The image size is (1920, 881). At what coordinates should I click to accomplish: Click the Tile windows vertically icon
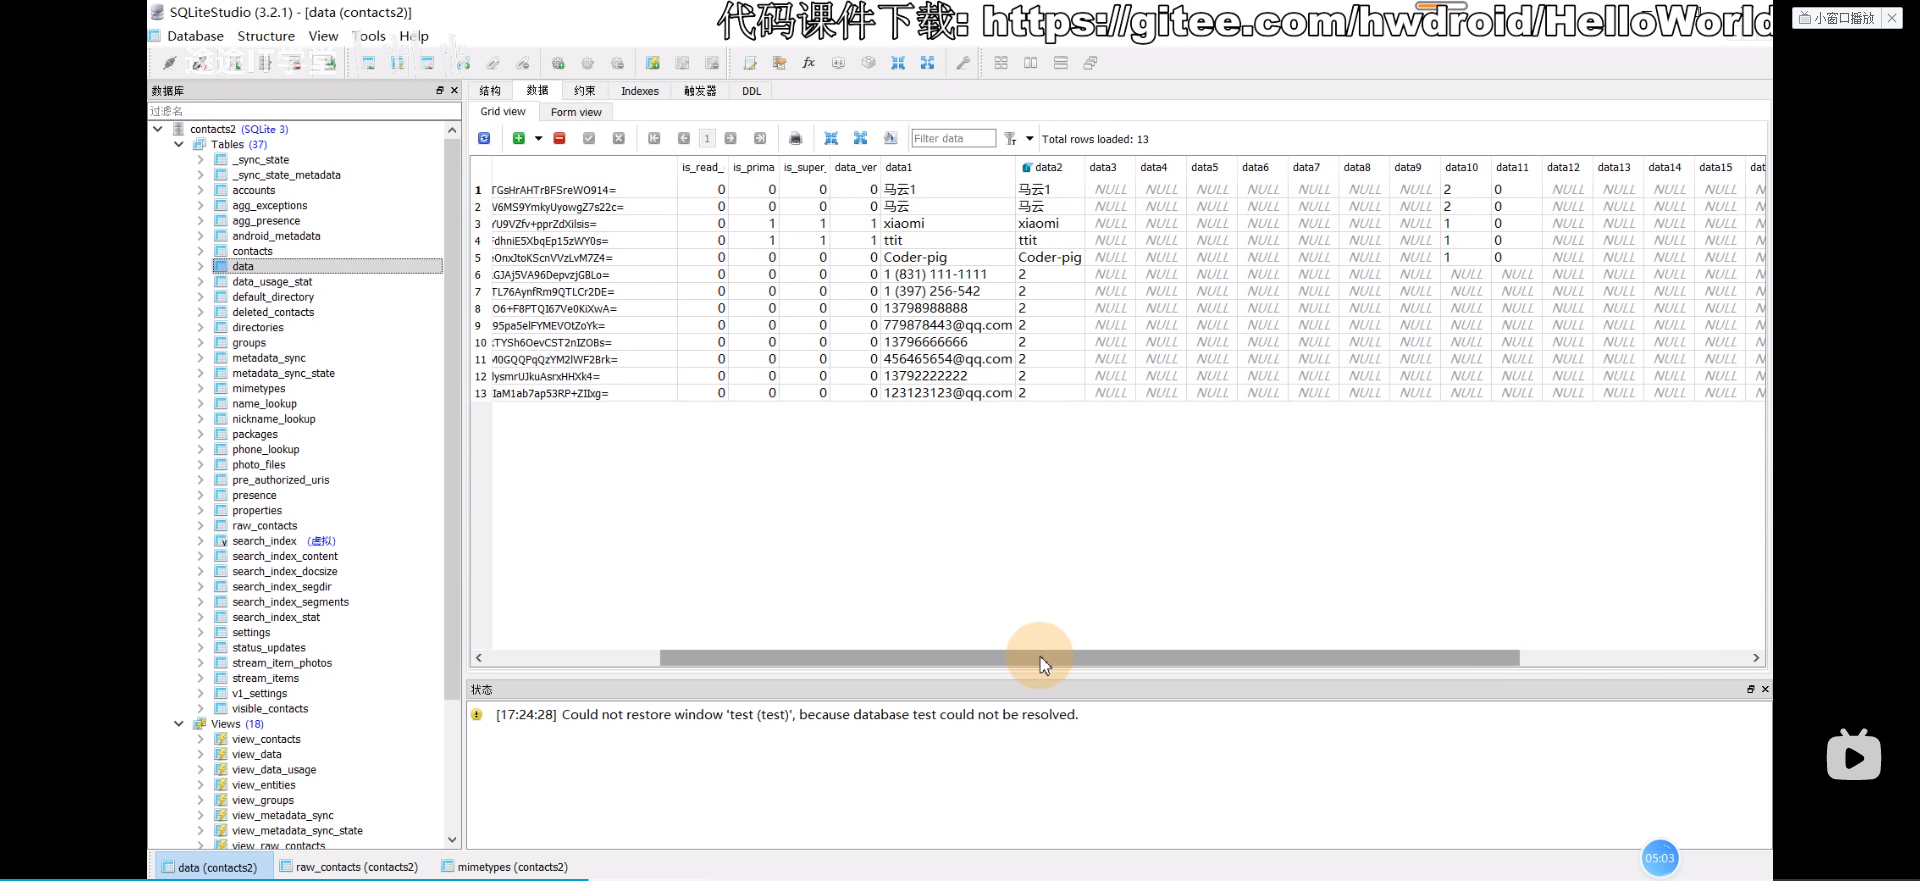(x=1061, y=63)
